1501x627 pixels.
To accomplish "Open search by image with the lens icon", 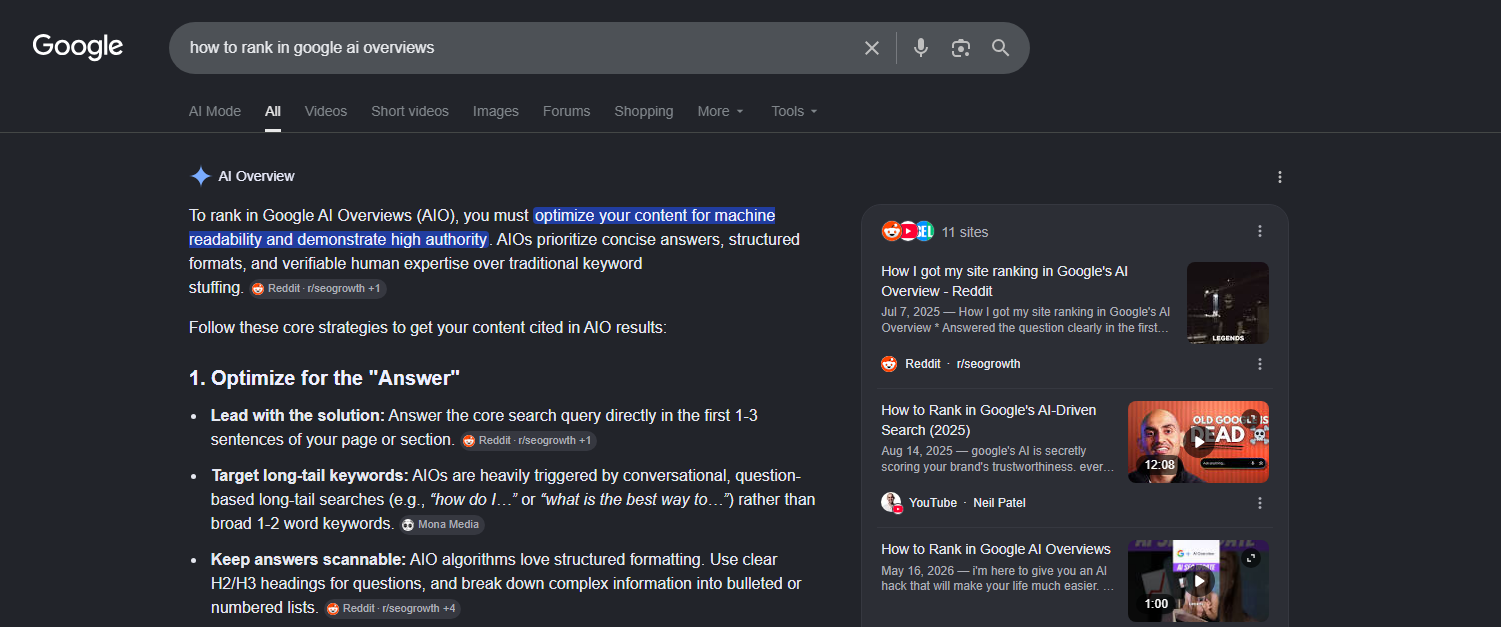I will 961,48.
